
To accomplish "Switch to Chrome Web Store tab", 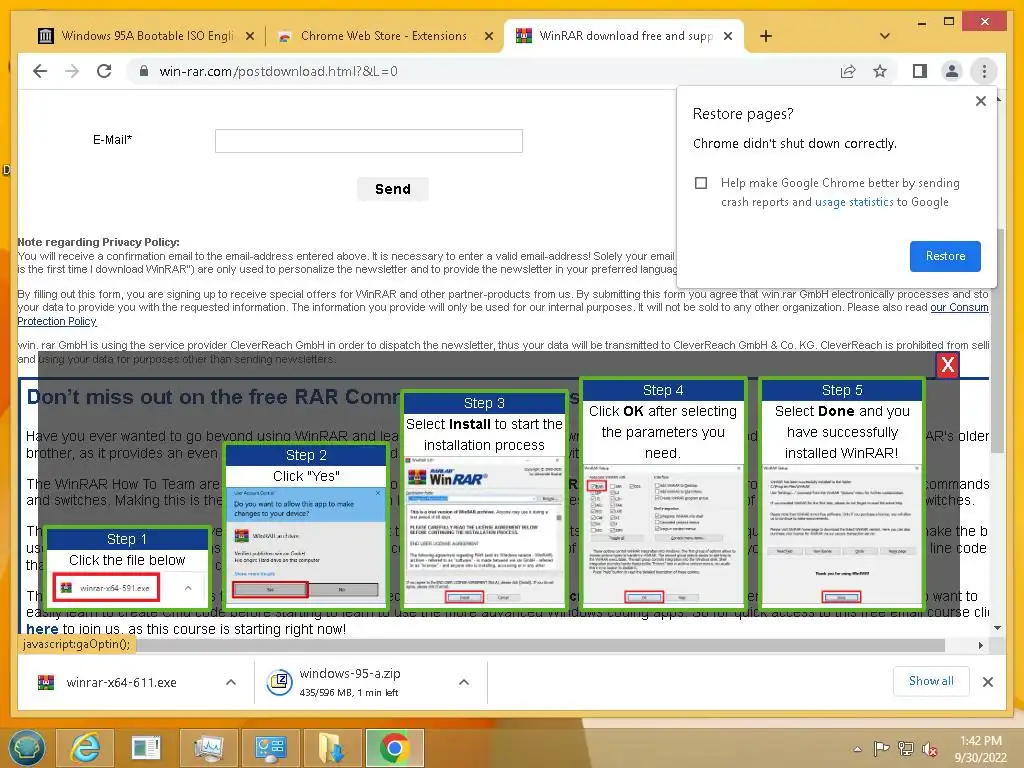I will click(383, 36).
